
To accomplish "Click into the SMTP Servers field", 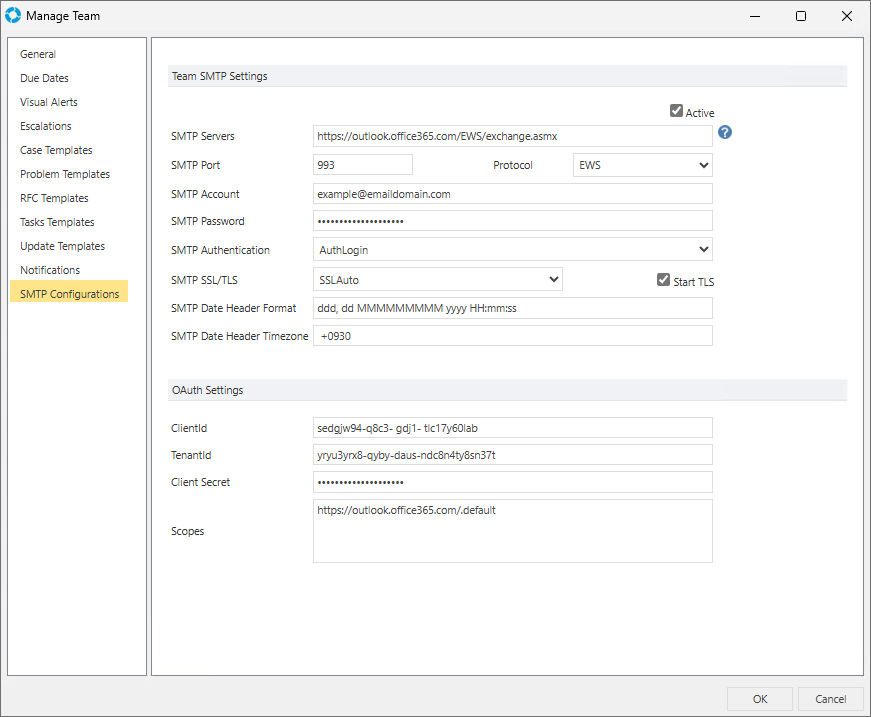I will pyautogui.click(x=512, y=136).
